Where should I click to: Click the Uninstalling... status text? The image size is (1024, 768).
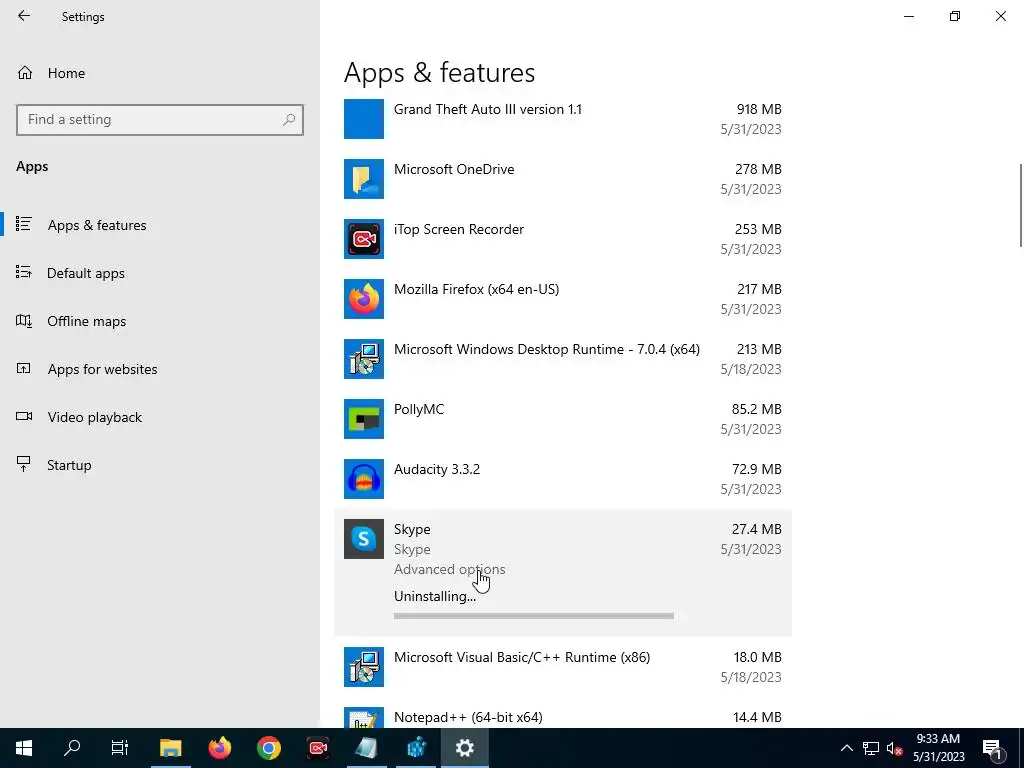[x=435, y=596]
